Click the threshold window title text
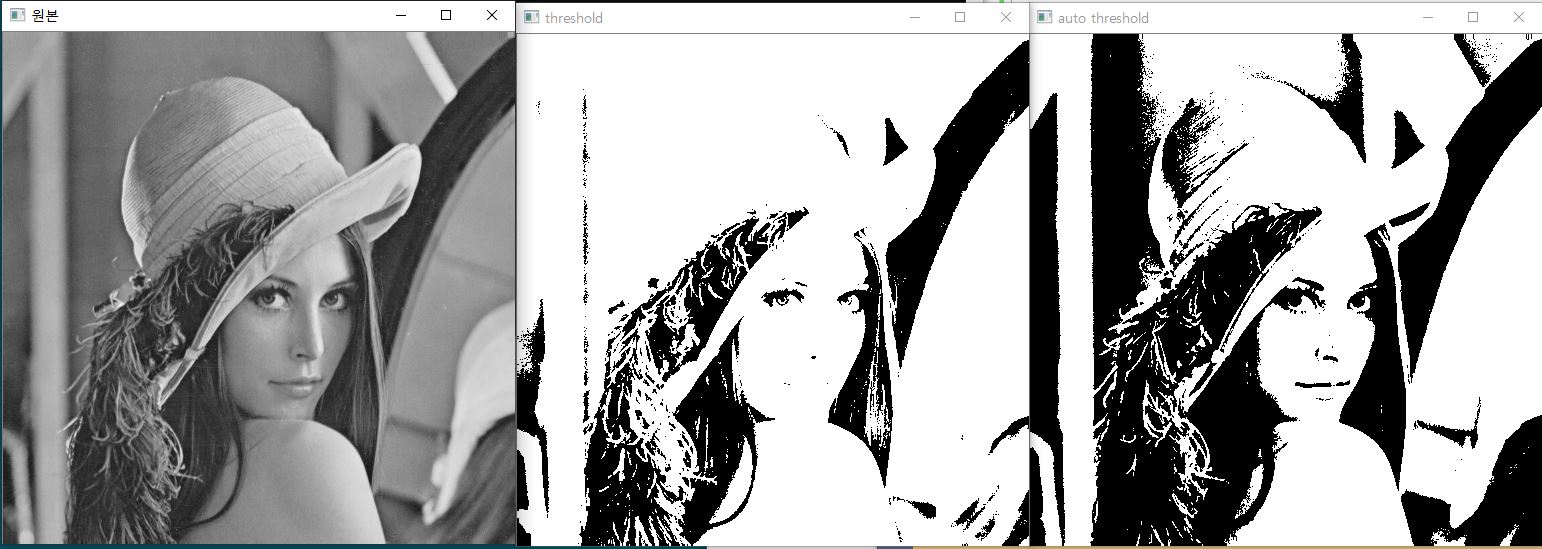 click(574, 18)
